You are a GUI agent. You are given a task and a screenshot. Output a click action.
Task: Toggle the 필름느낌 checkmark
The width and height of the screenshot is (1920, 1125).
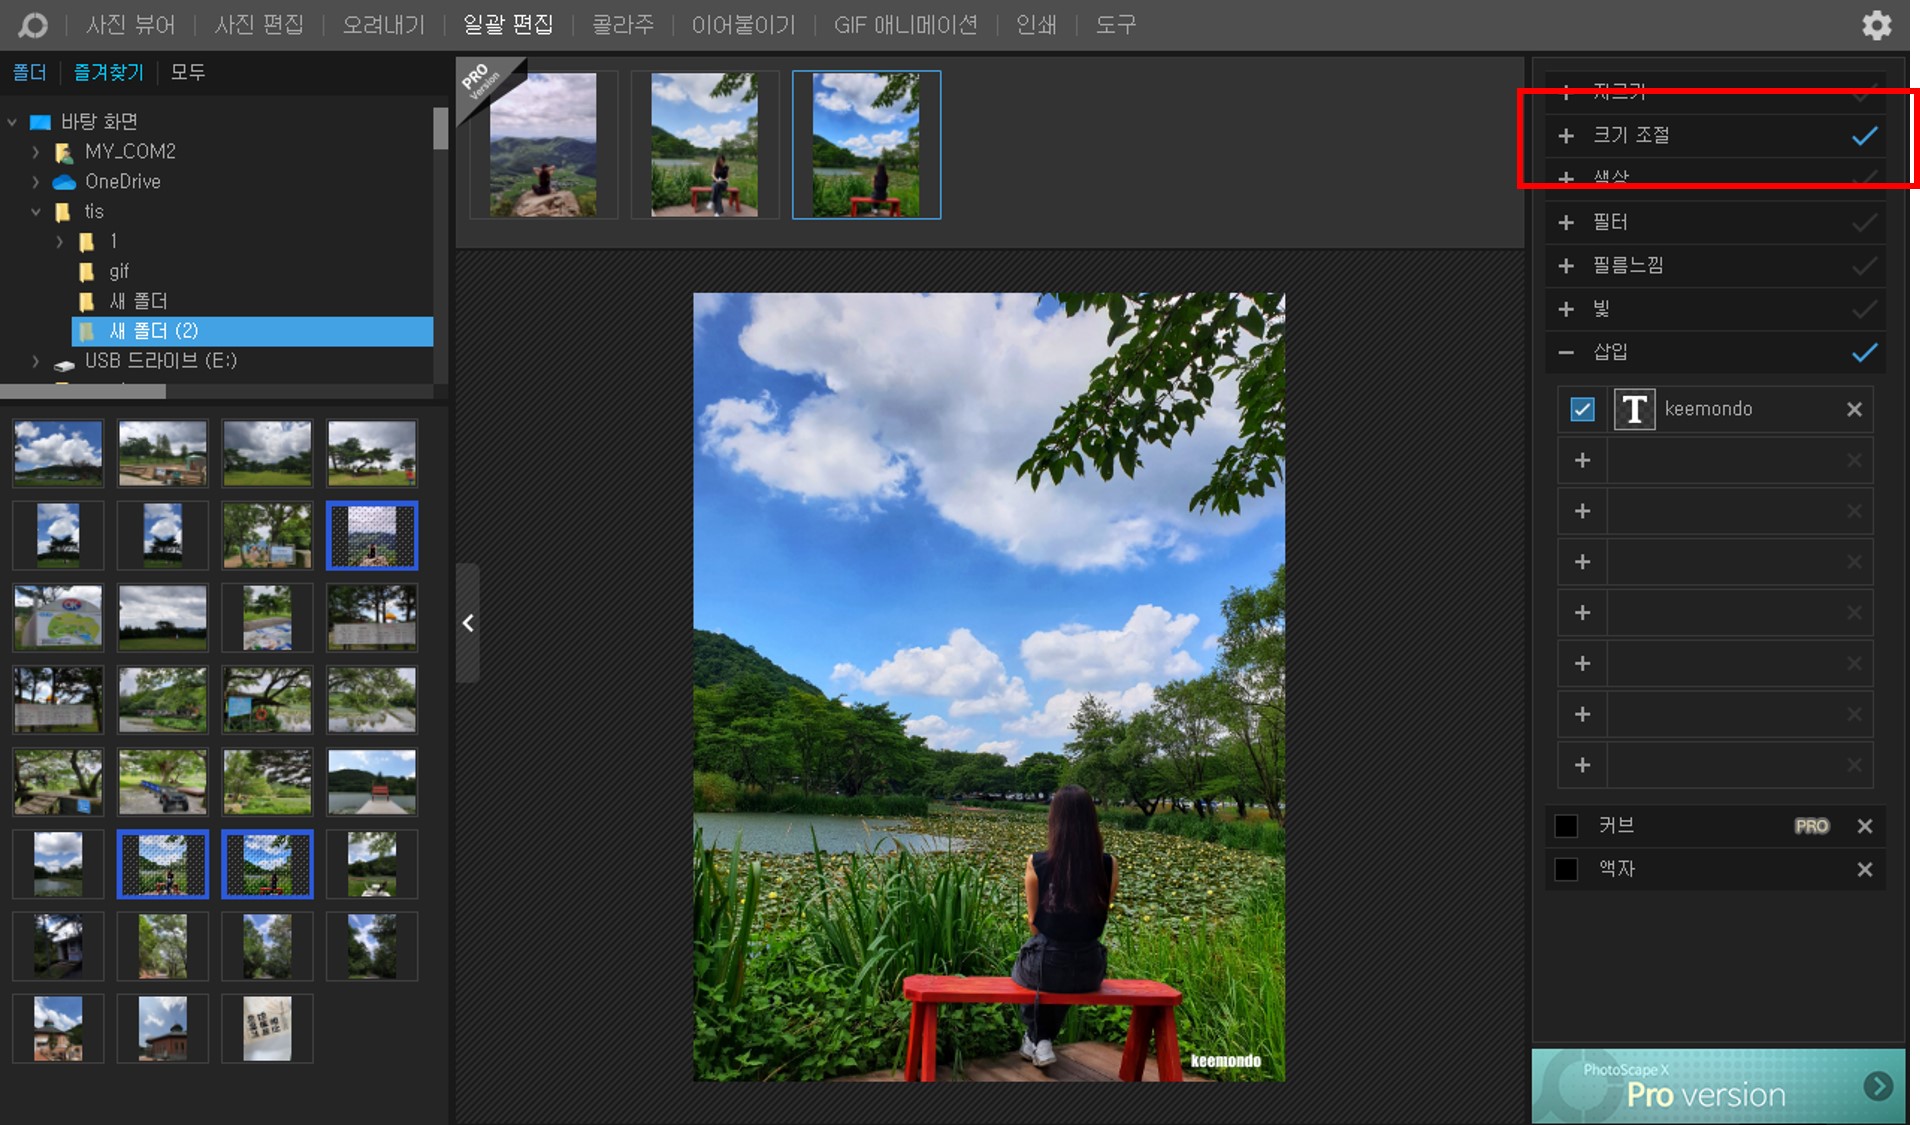pyautogui.click(x=1864, y=266)
